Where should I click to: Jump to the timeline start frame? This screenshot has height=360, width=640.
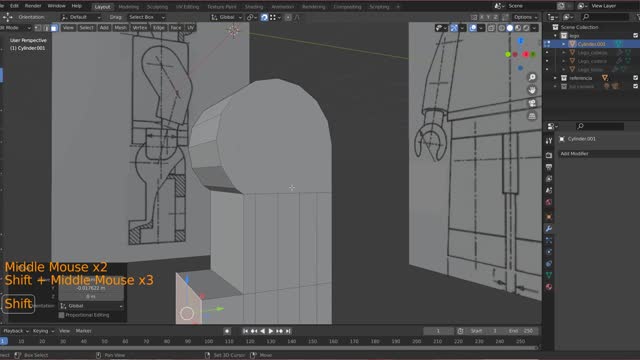click(x=245, y=331)
